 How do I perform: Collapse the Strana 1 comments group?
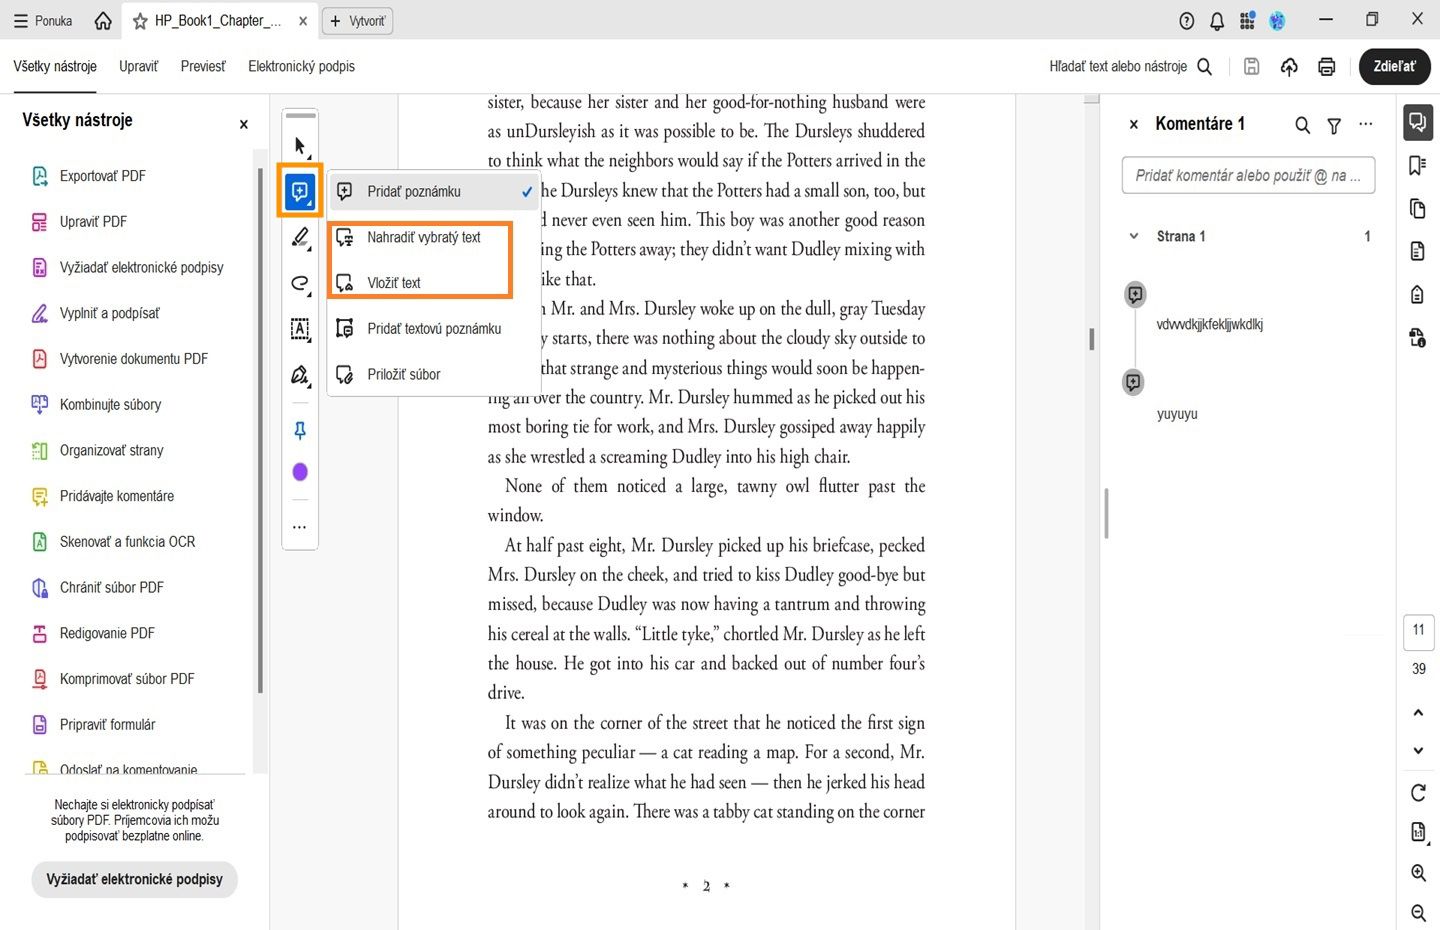pos(1134,236)
